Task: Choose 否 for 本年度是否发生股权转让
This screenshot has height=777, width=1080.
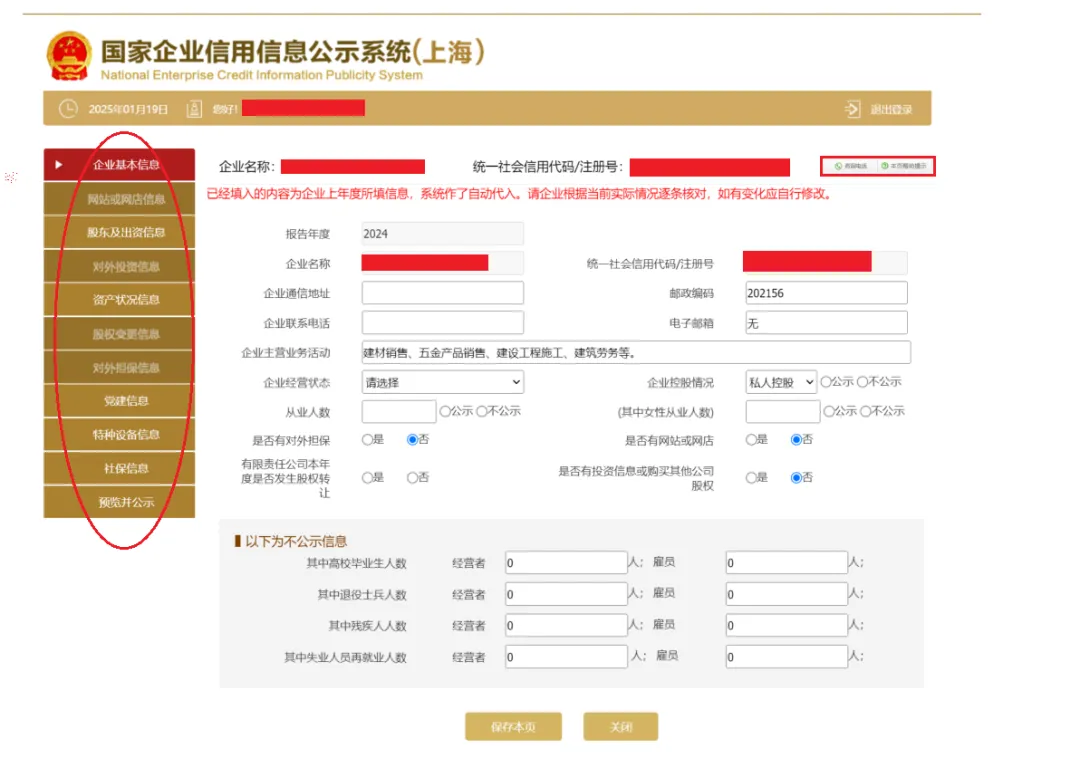Action: tap(412, 477)
